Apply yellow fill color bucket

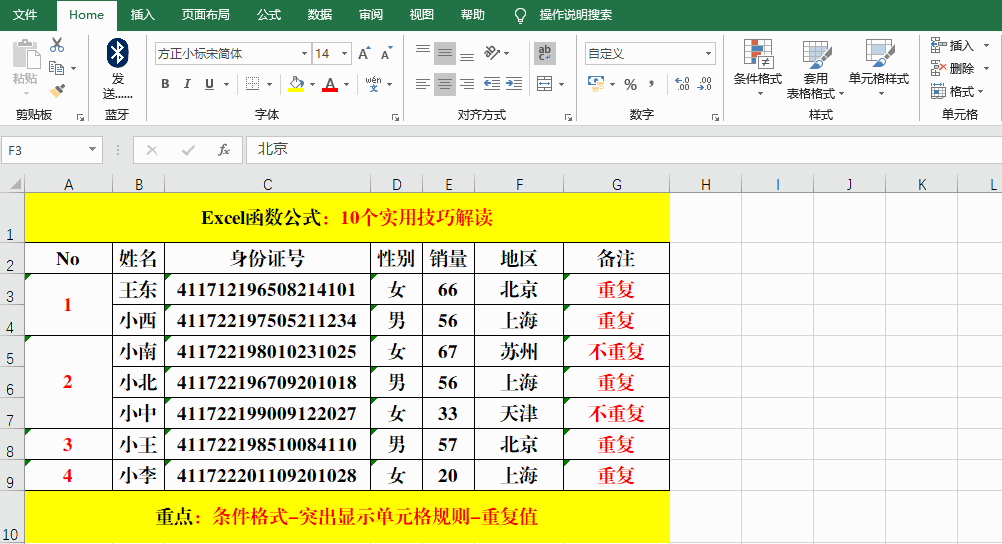(x=296, y=84)
